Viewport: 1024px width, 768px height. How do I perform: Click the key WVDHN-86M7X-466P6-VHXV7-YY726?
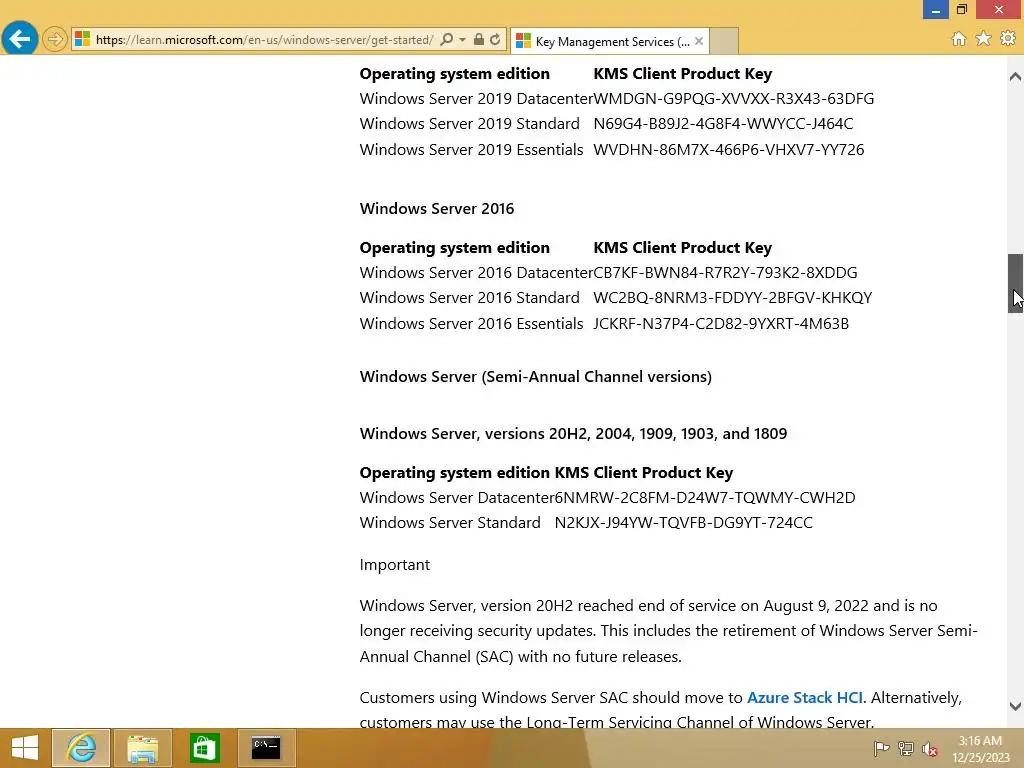[728, 150]
